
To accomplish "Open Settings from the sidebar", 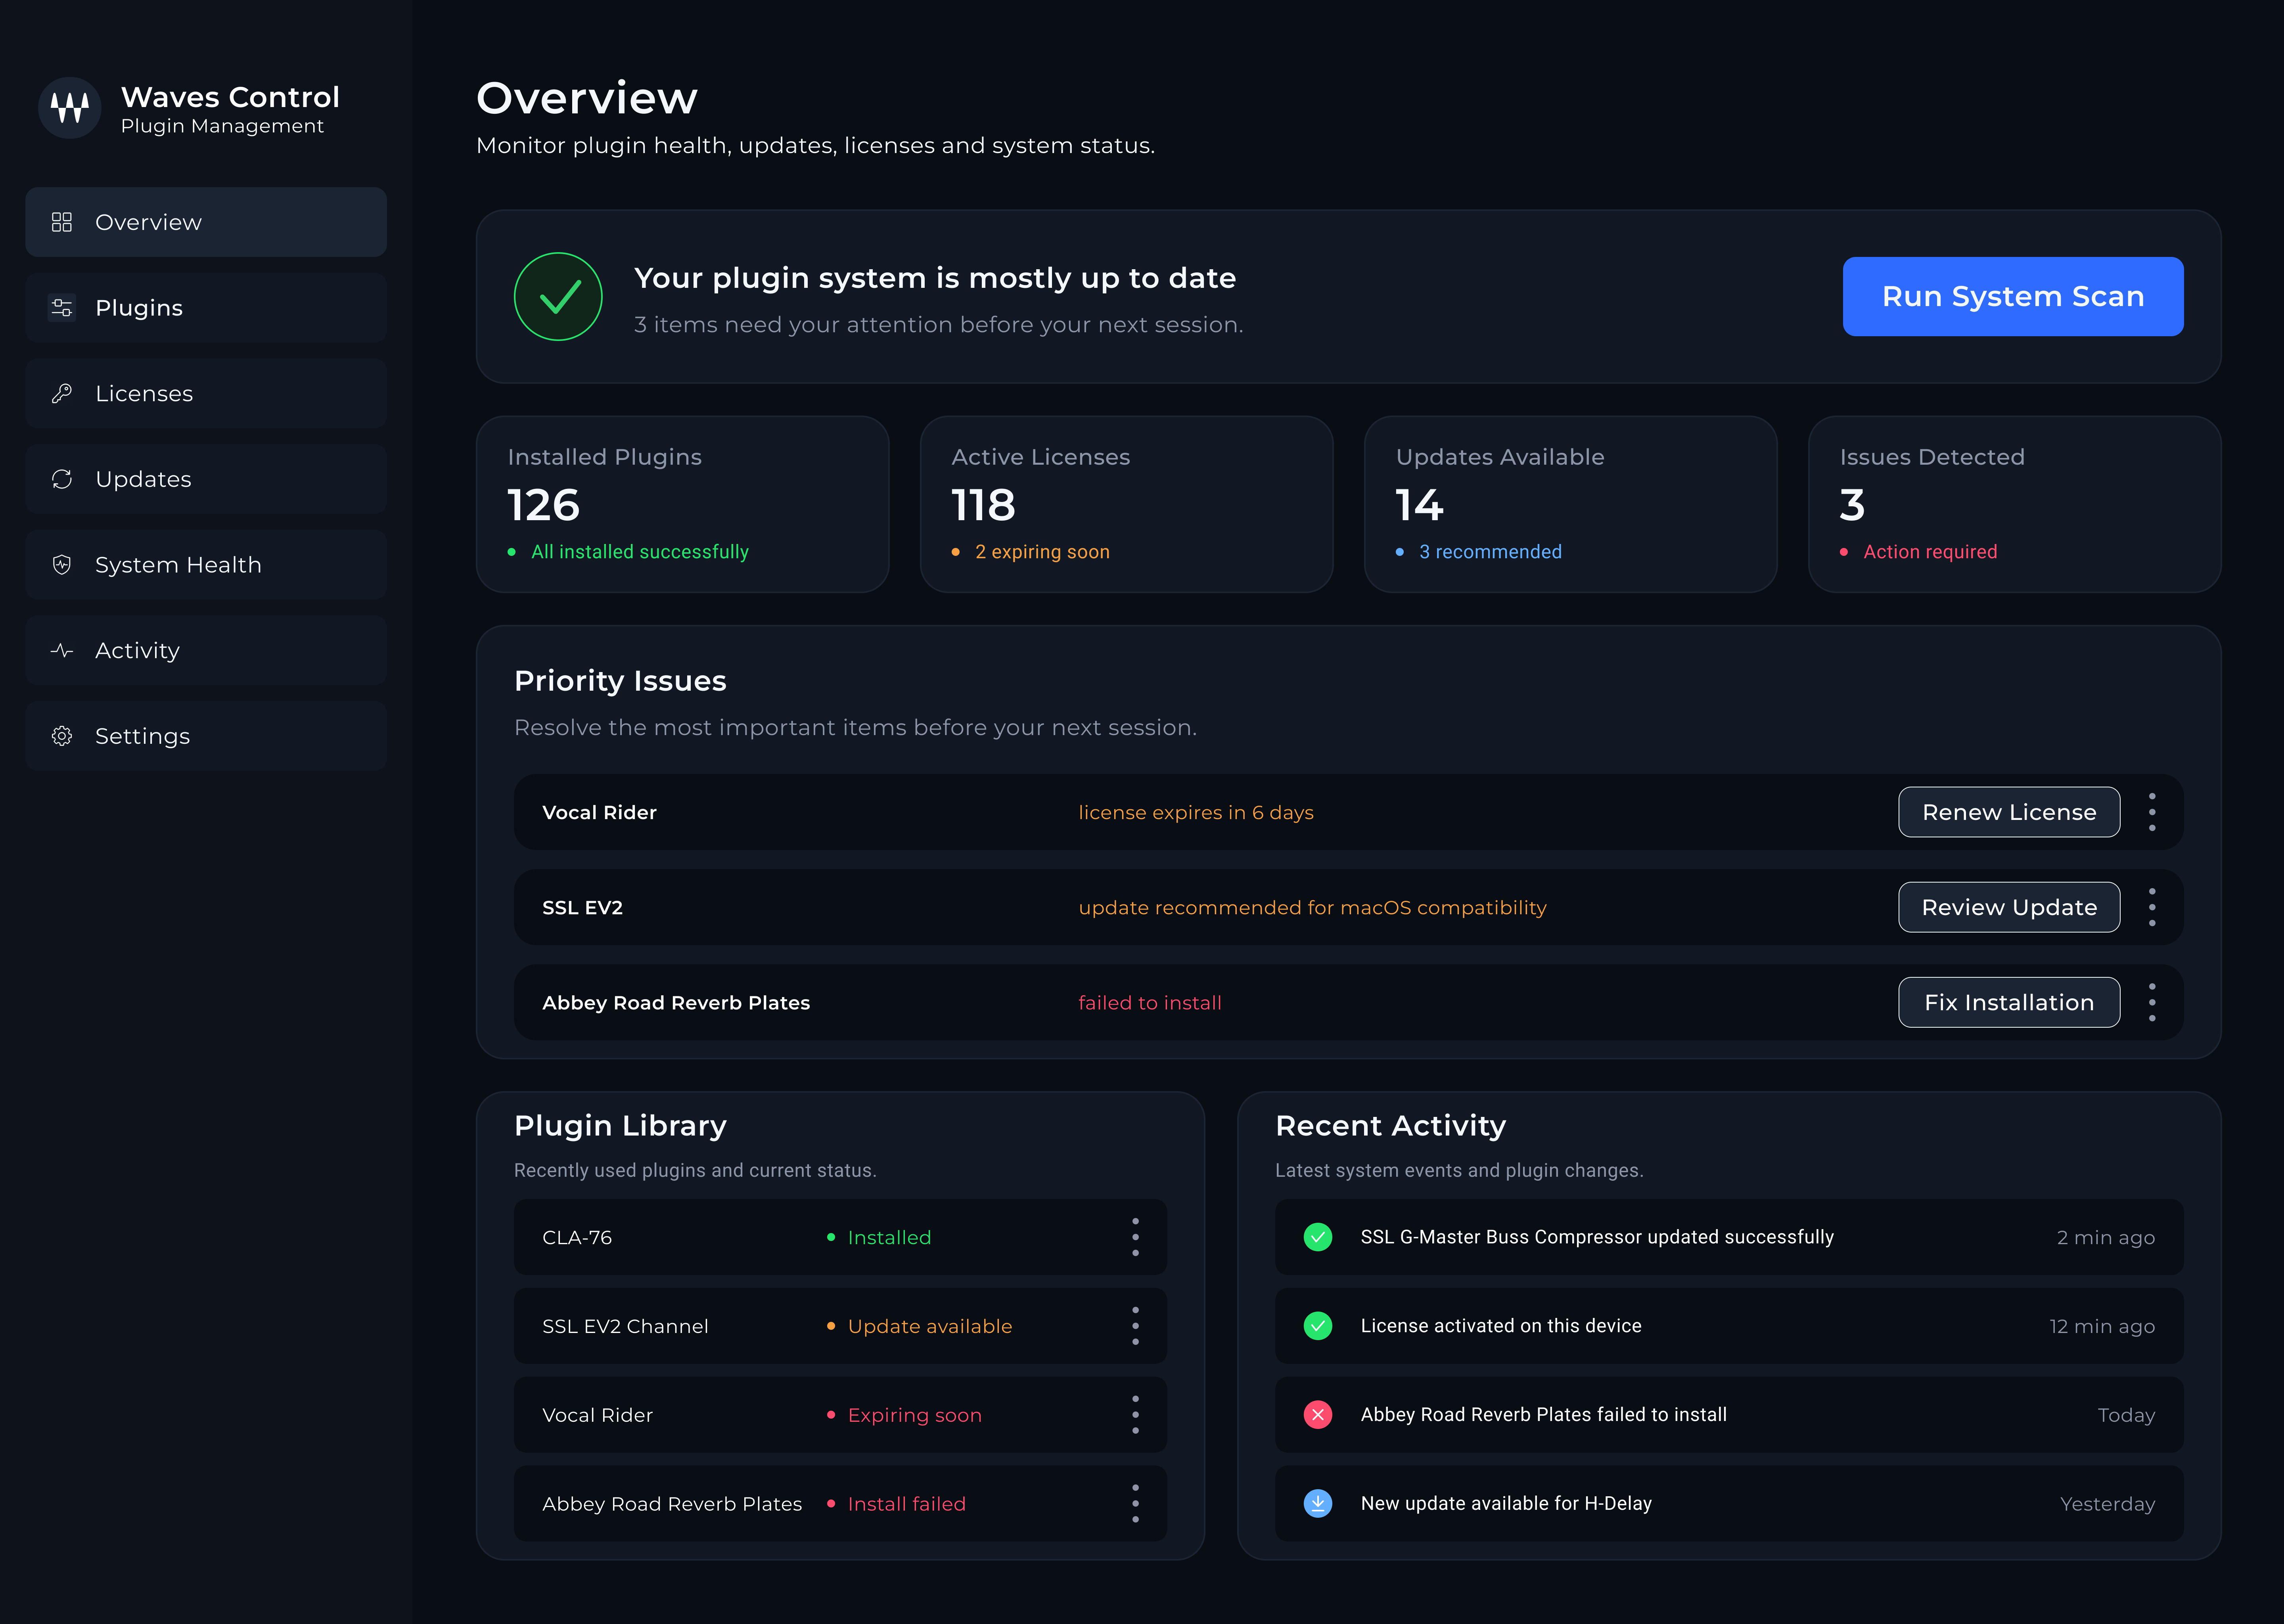I will coord(206,736).
